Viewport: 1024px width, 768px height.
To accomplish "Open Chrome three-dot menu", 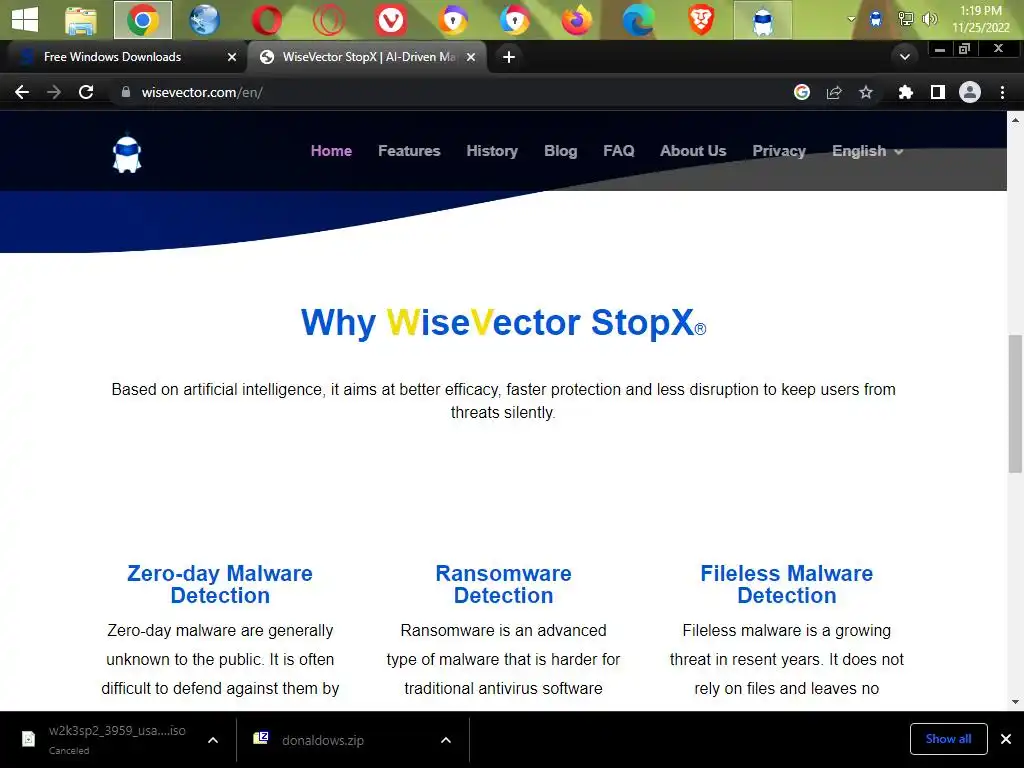I will point(1002,92).
